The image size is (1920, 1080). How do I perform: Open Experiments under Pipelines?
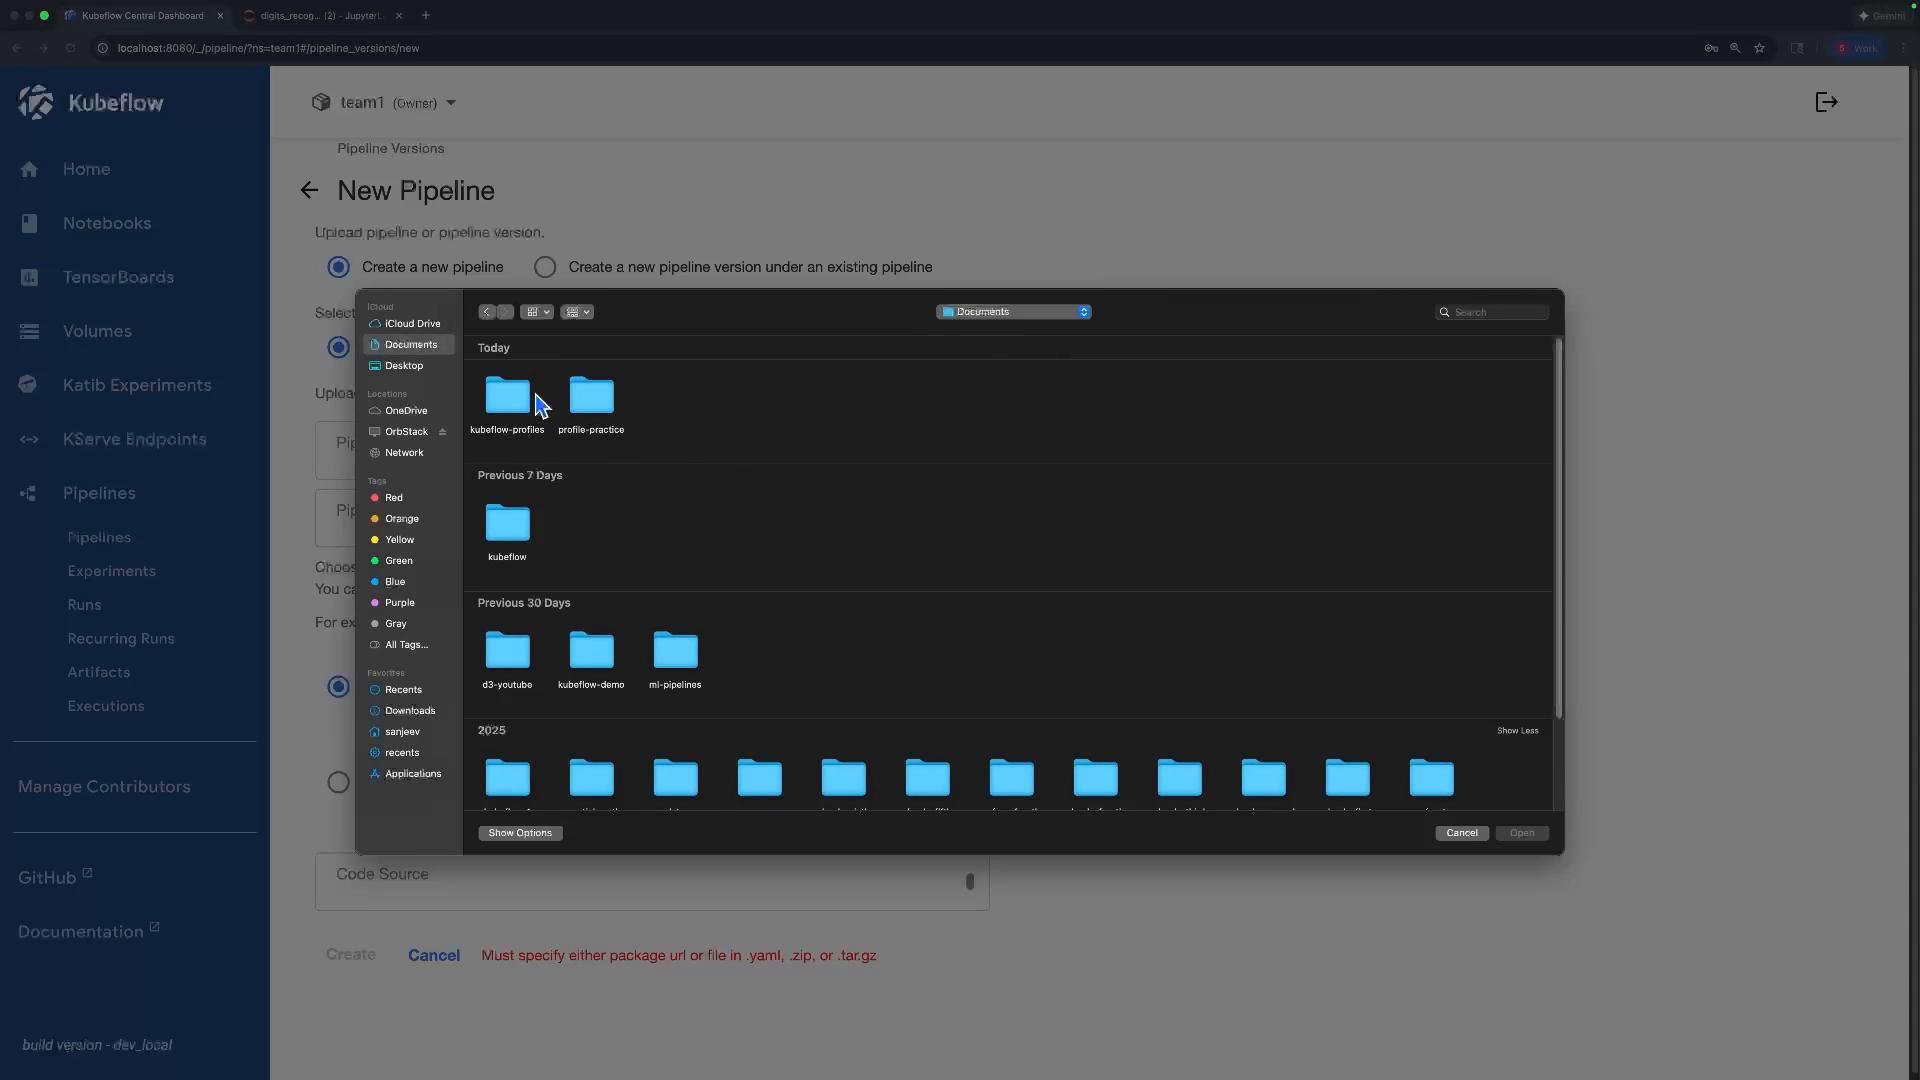[112, 571]
